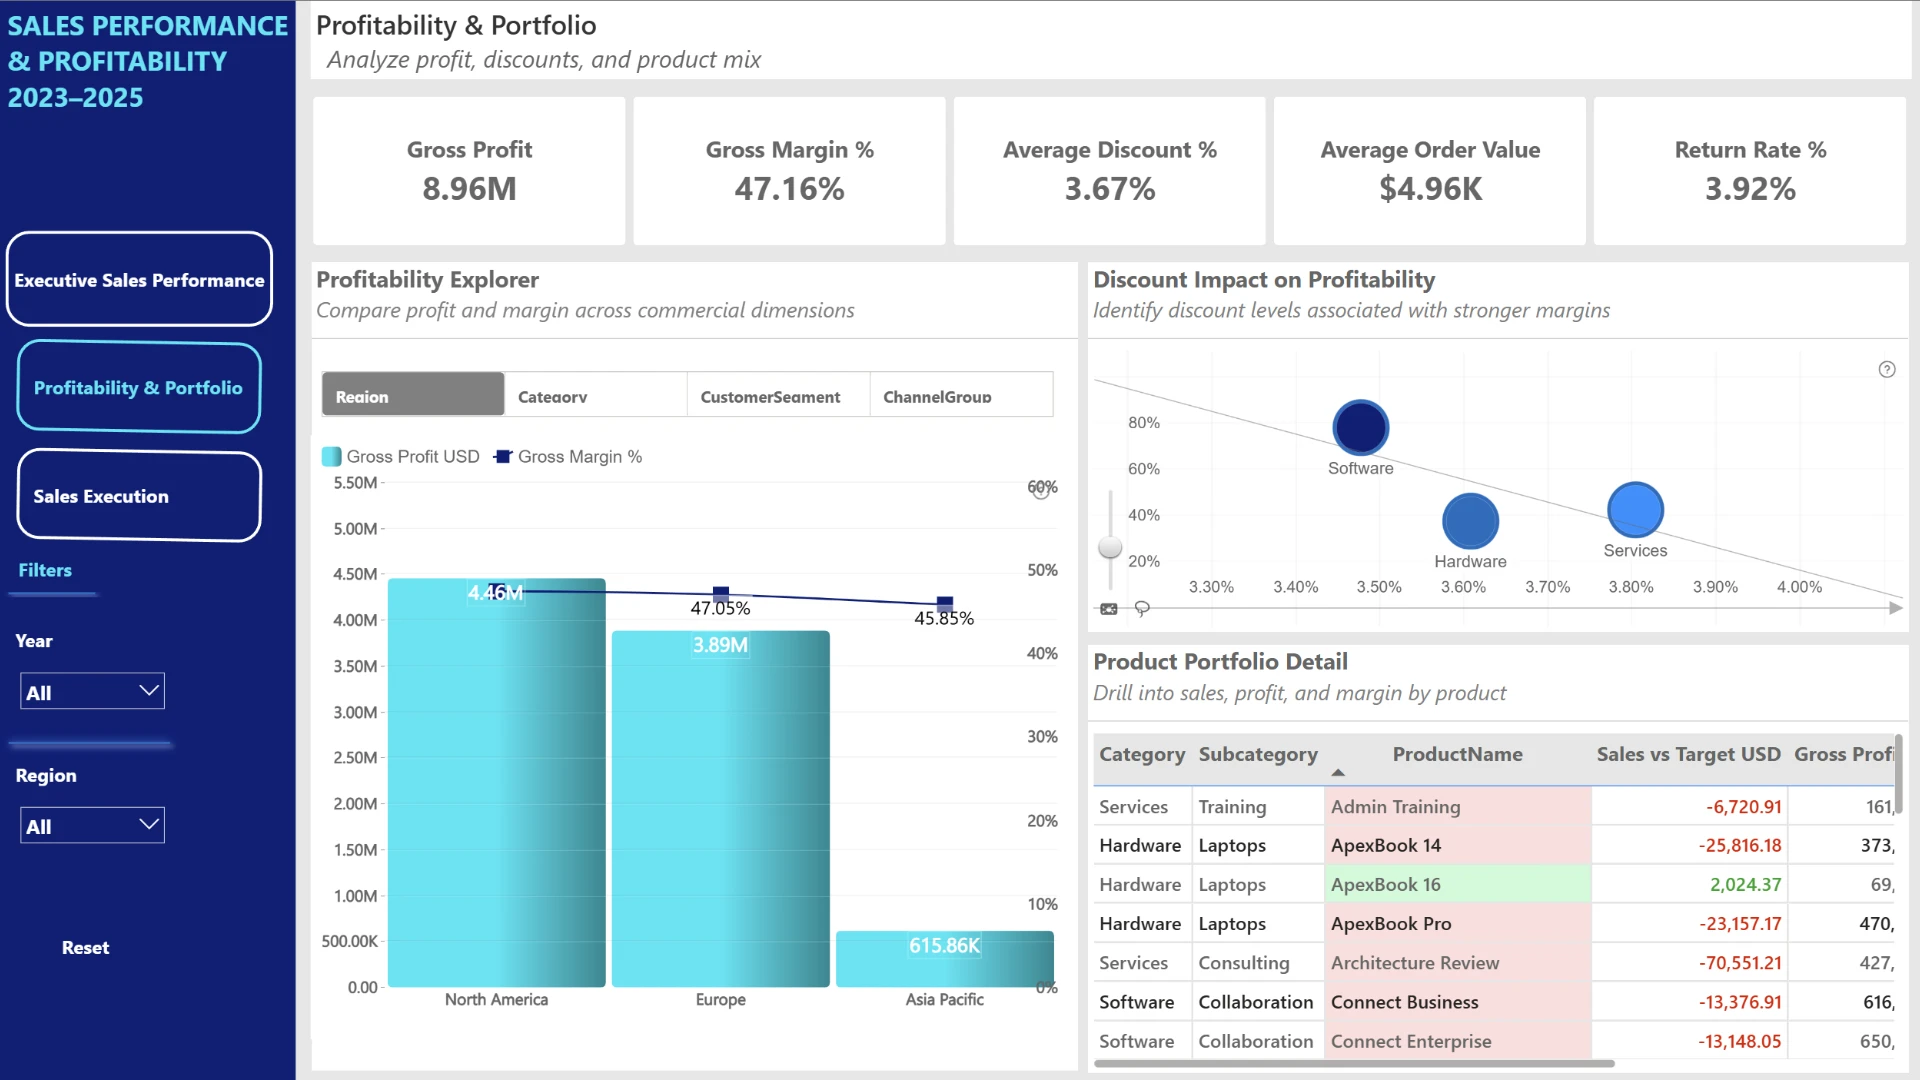This screenshot has height=1080, width=1920.
Task: Click the Hardware bubble in the scatter chart
Action: [x=1470, y=521]
